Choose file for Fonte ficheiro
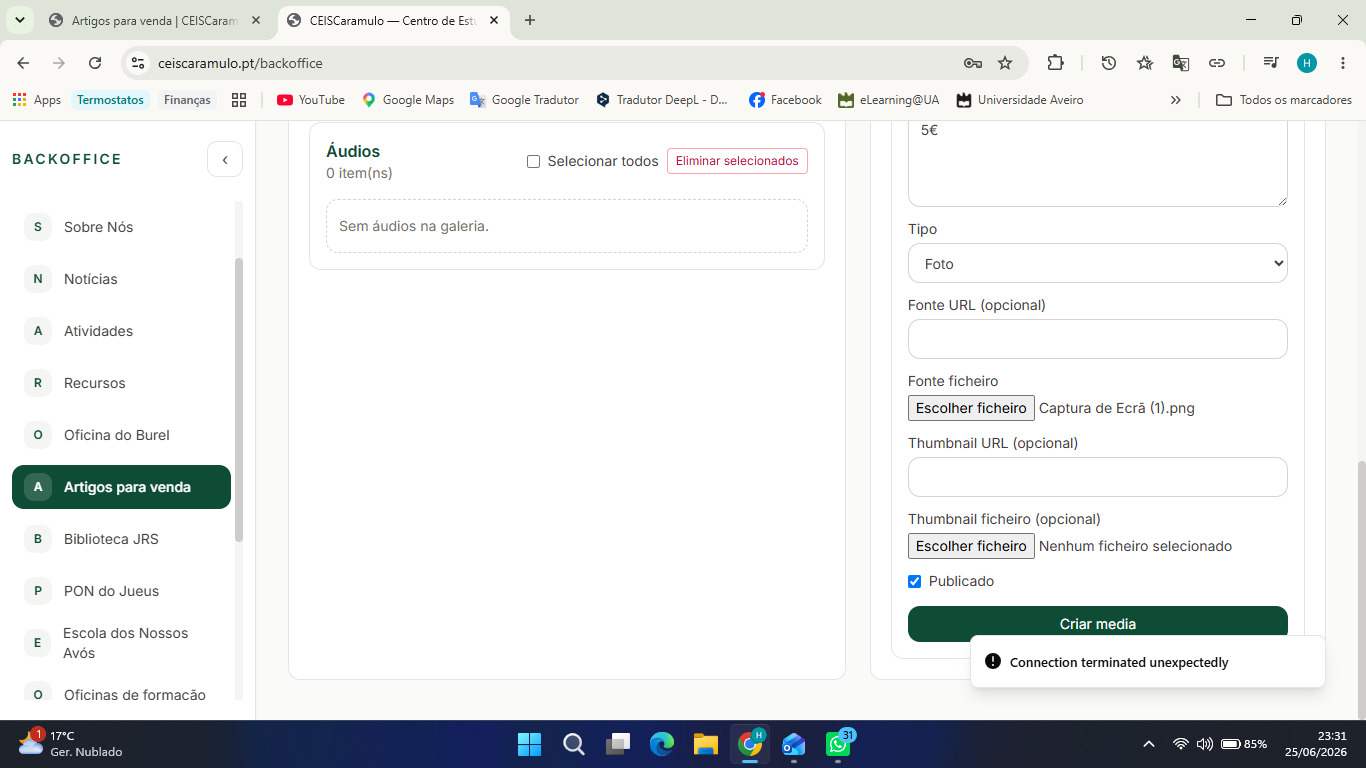 pyautogui.click(x=971, y=408)
